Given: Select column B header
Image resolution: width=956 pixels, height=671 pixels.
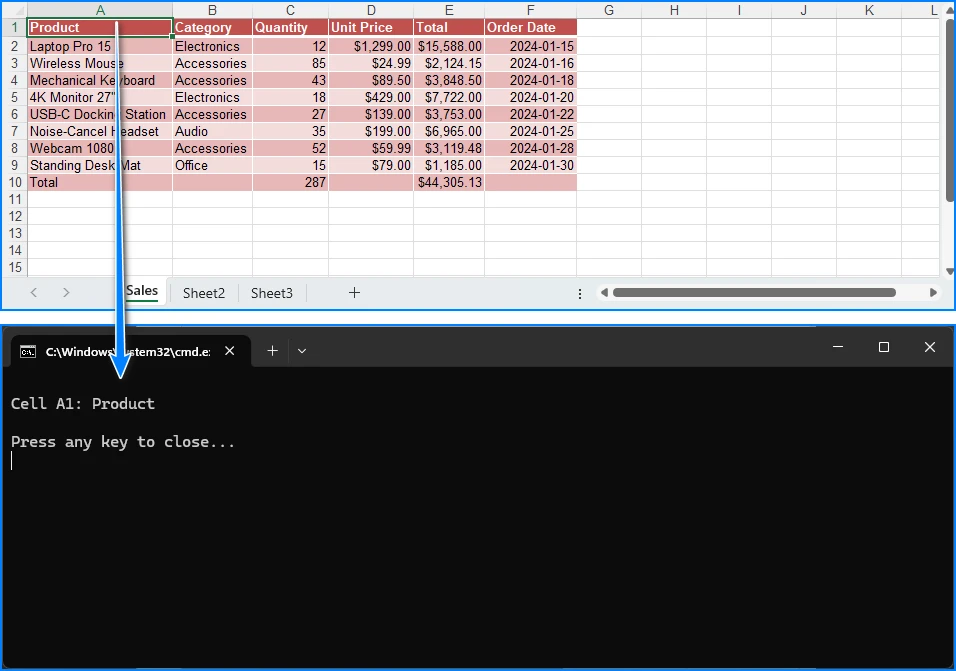Looking at the screenshot, I should point(212,10).
